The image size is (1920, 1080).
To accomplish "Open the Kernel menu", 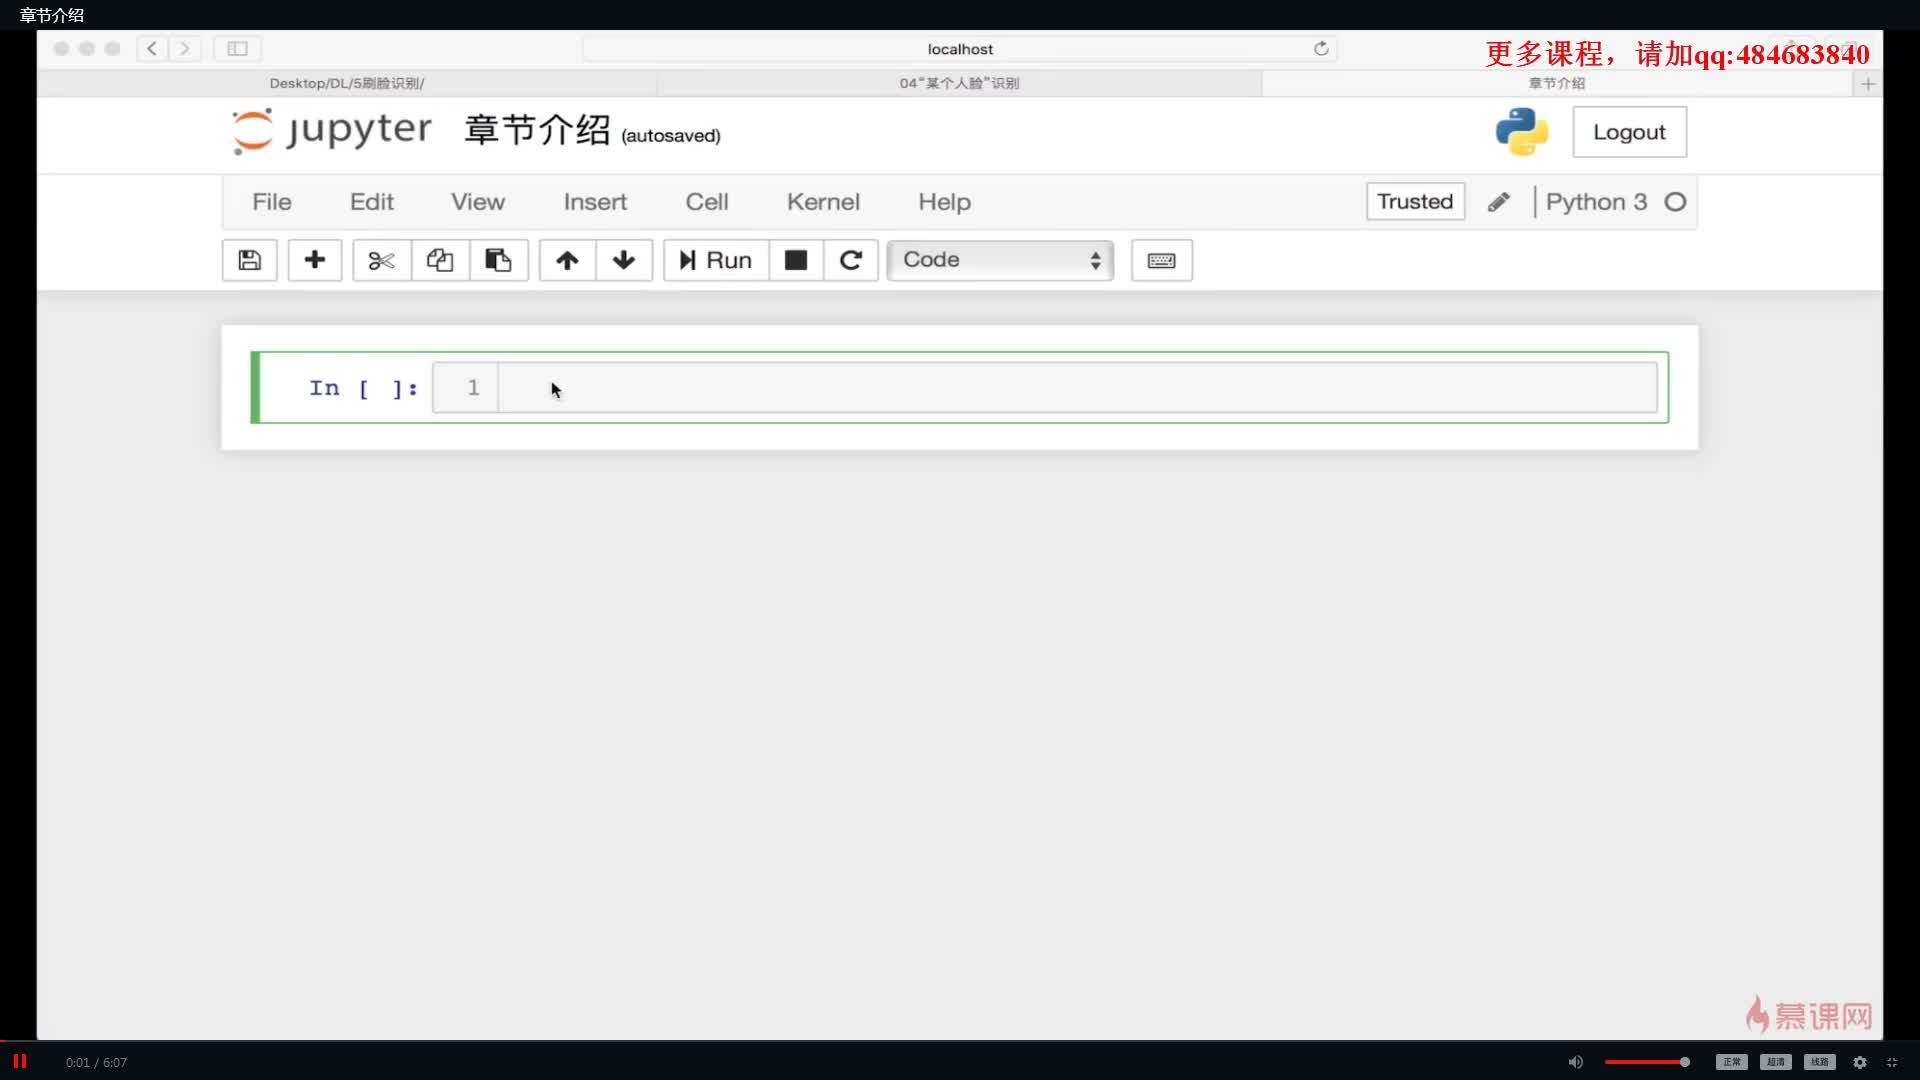I will pos(823,200).
